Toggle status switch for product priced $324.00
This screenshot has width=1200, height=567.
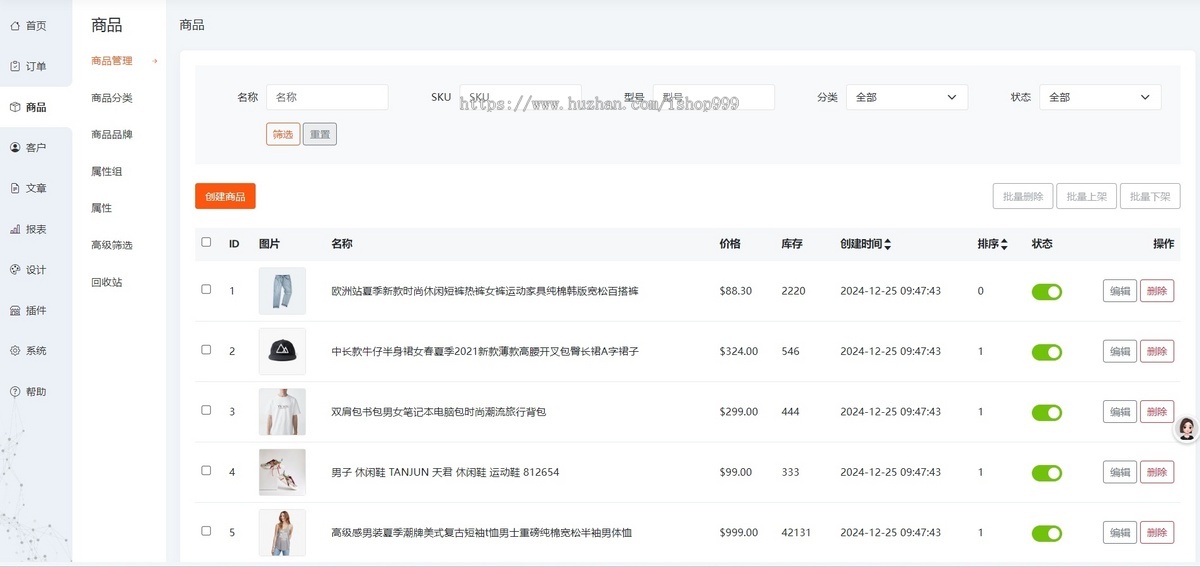click(1047, 352)
